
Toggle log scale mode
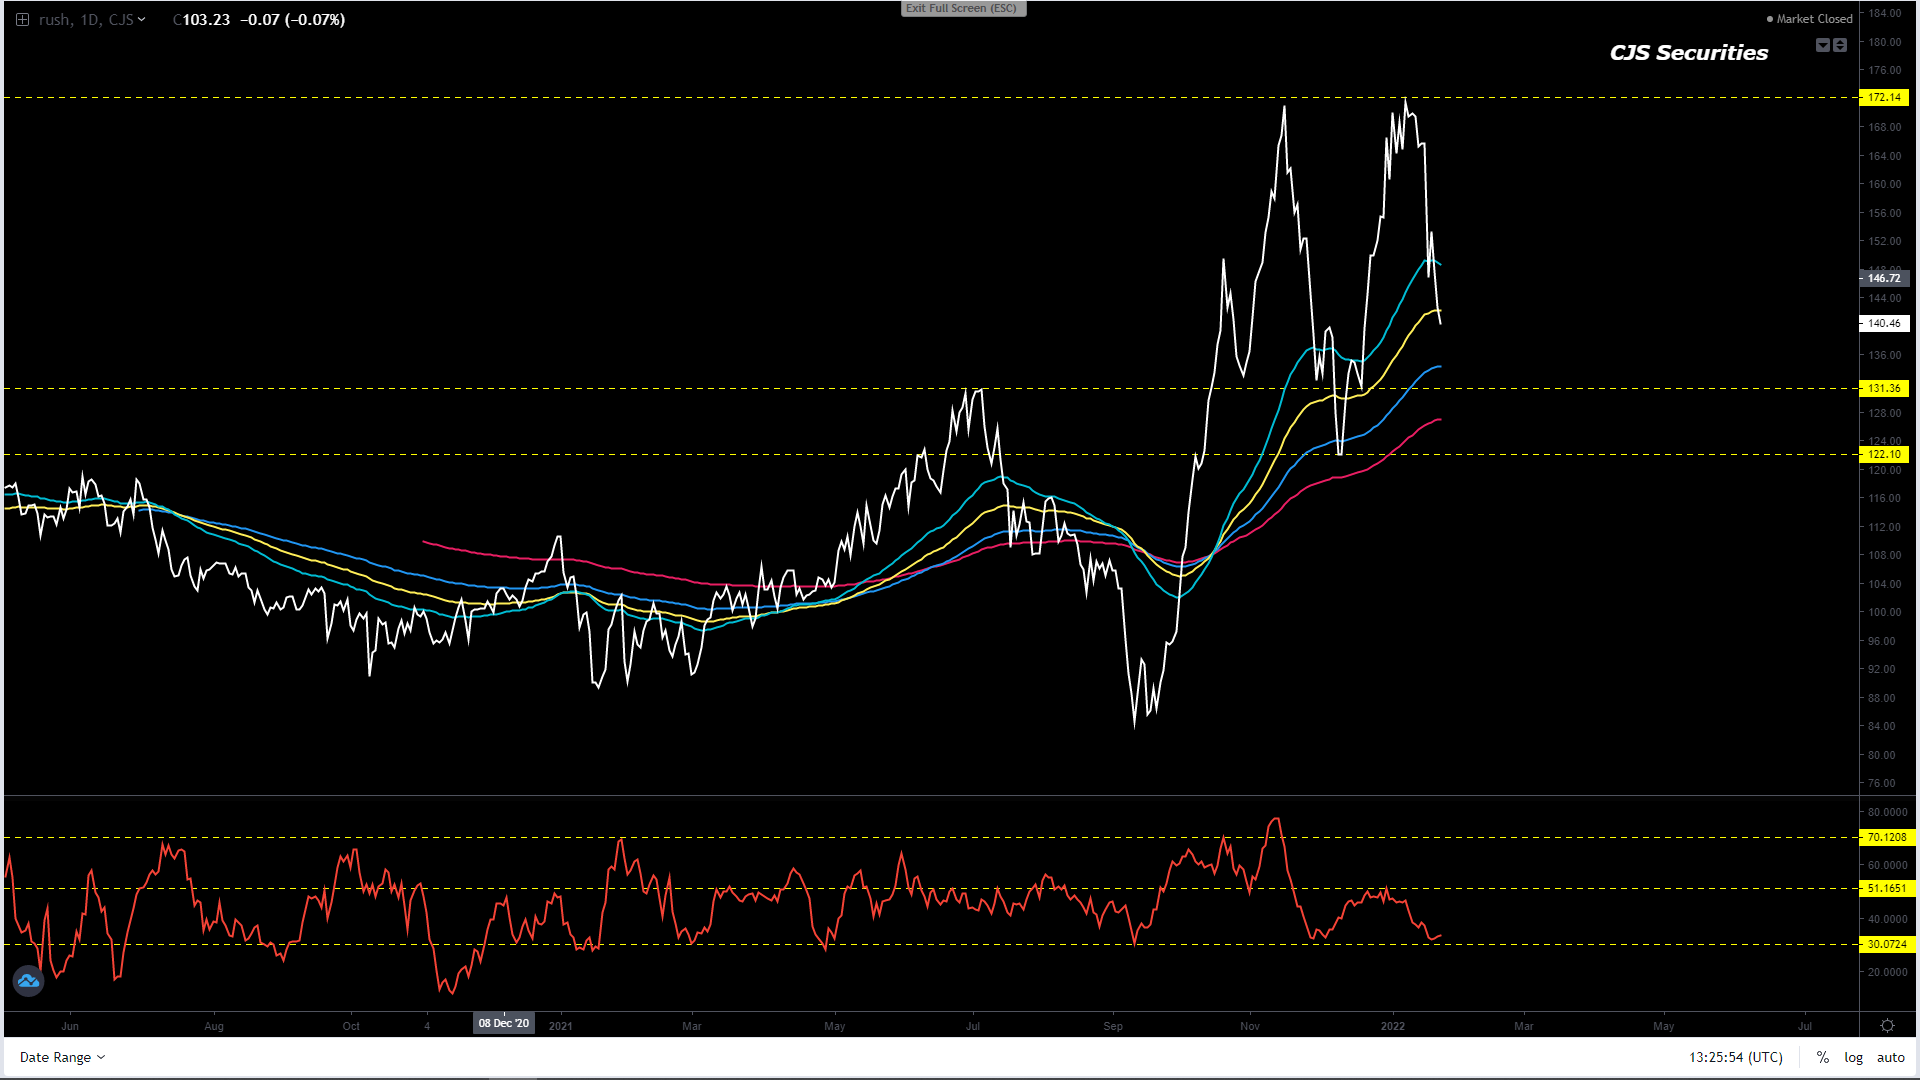[x=1853, y=1057]
